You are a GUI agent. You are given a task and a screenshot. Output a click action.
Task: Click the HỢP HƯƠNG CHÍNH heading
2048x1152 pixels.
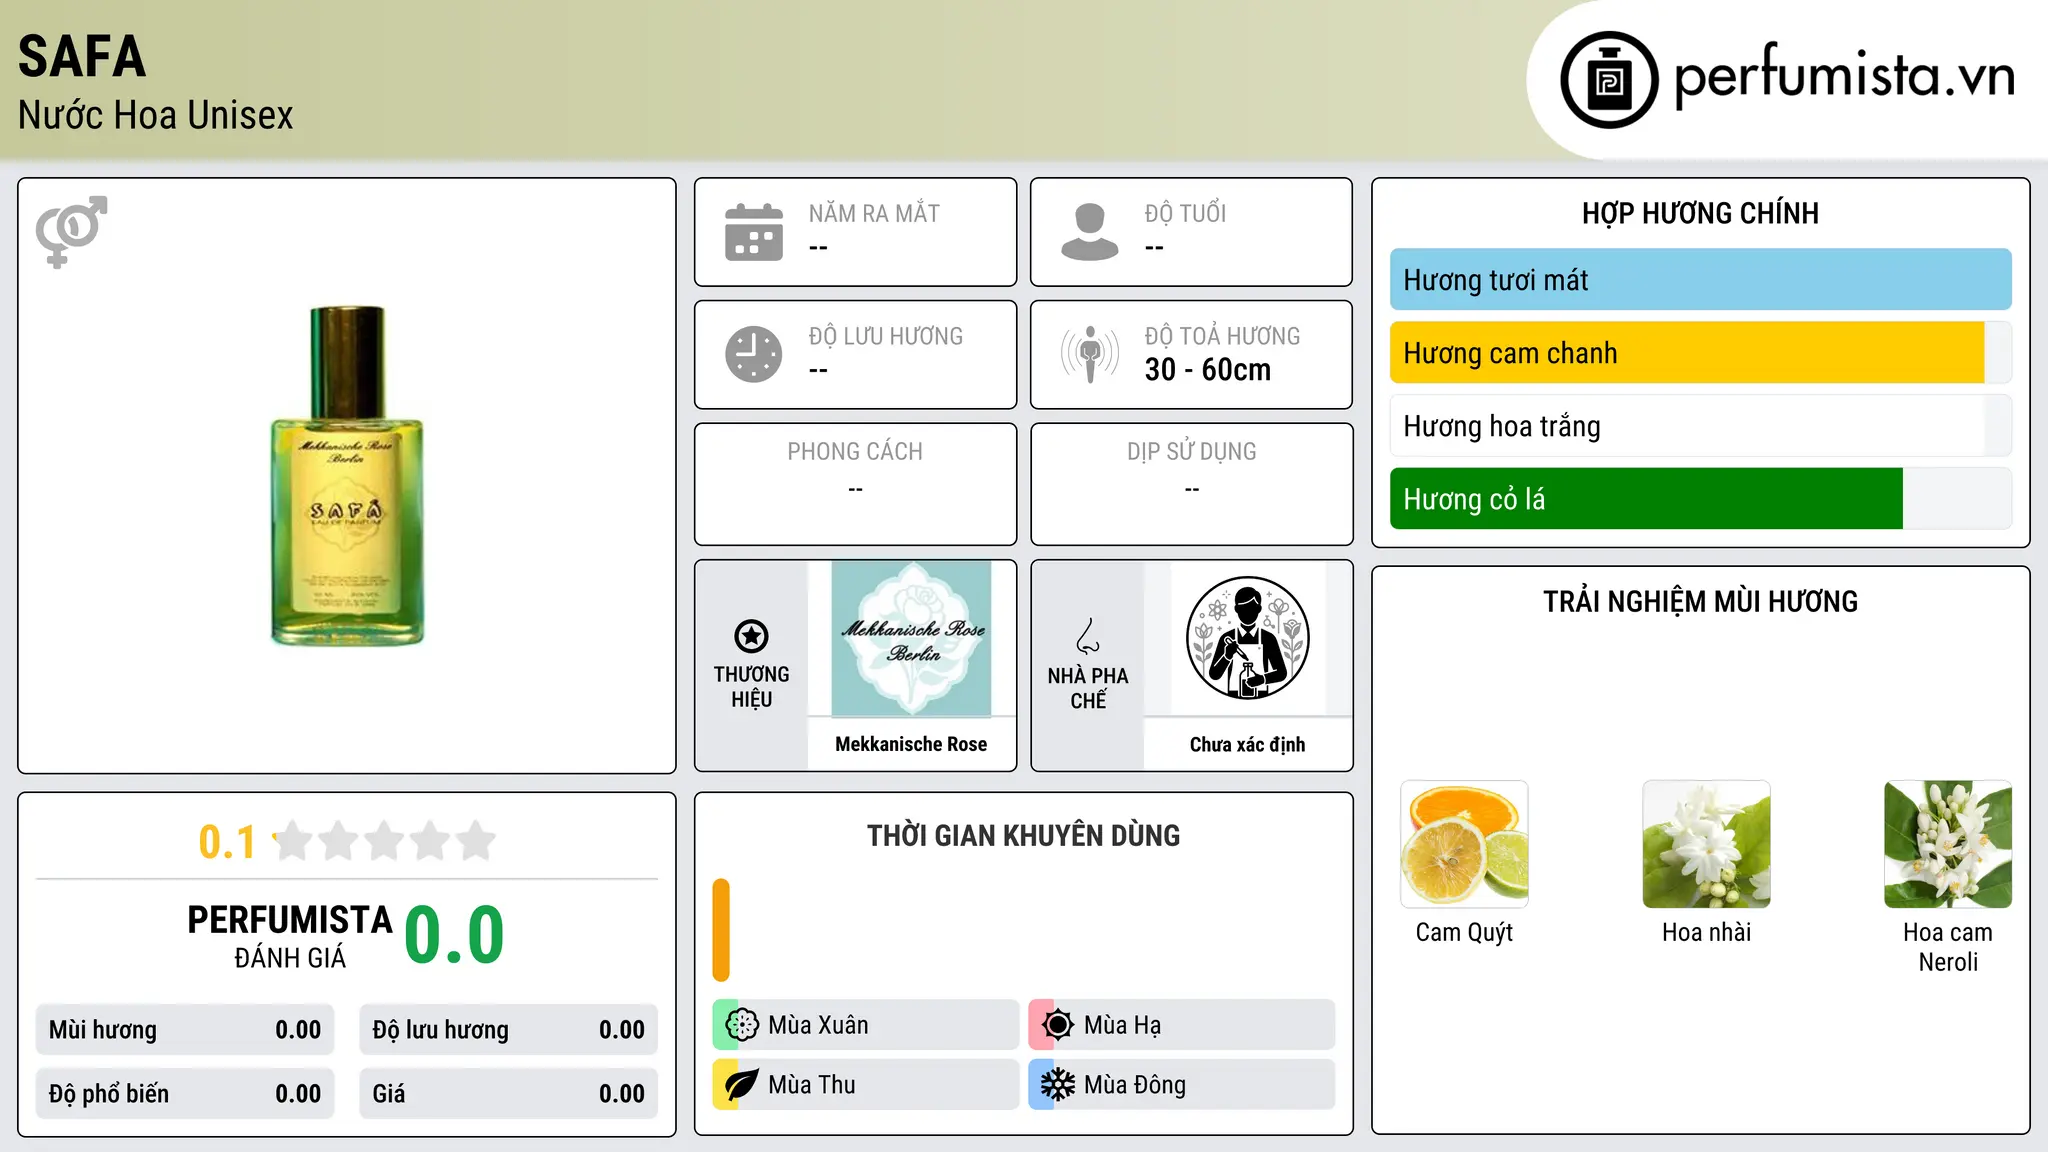click(x=1700, y=213)
